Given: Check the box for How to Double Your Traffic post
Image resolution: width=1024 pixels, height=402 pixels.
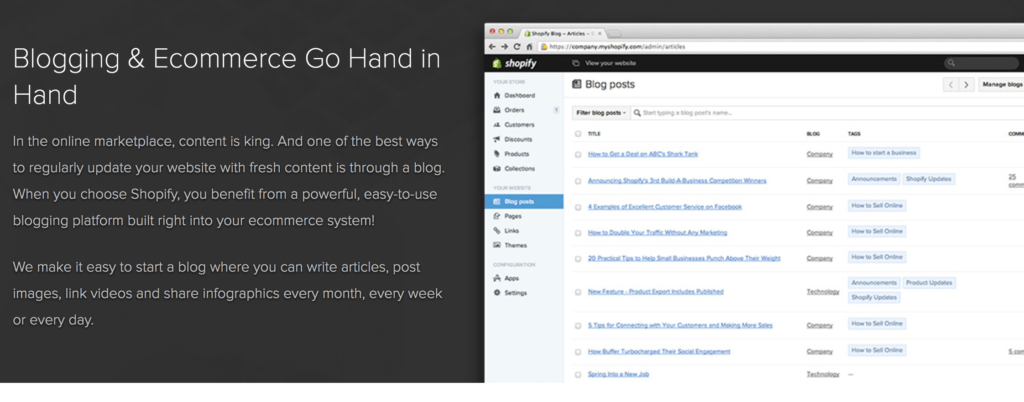Looking at the screenshot, I should point(578,233).
